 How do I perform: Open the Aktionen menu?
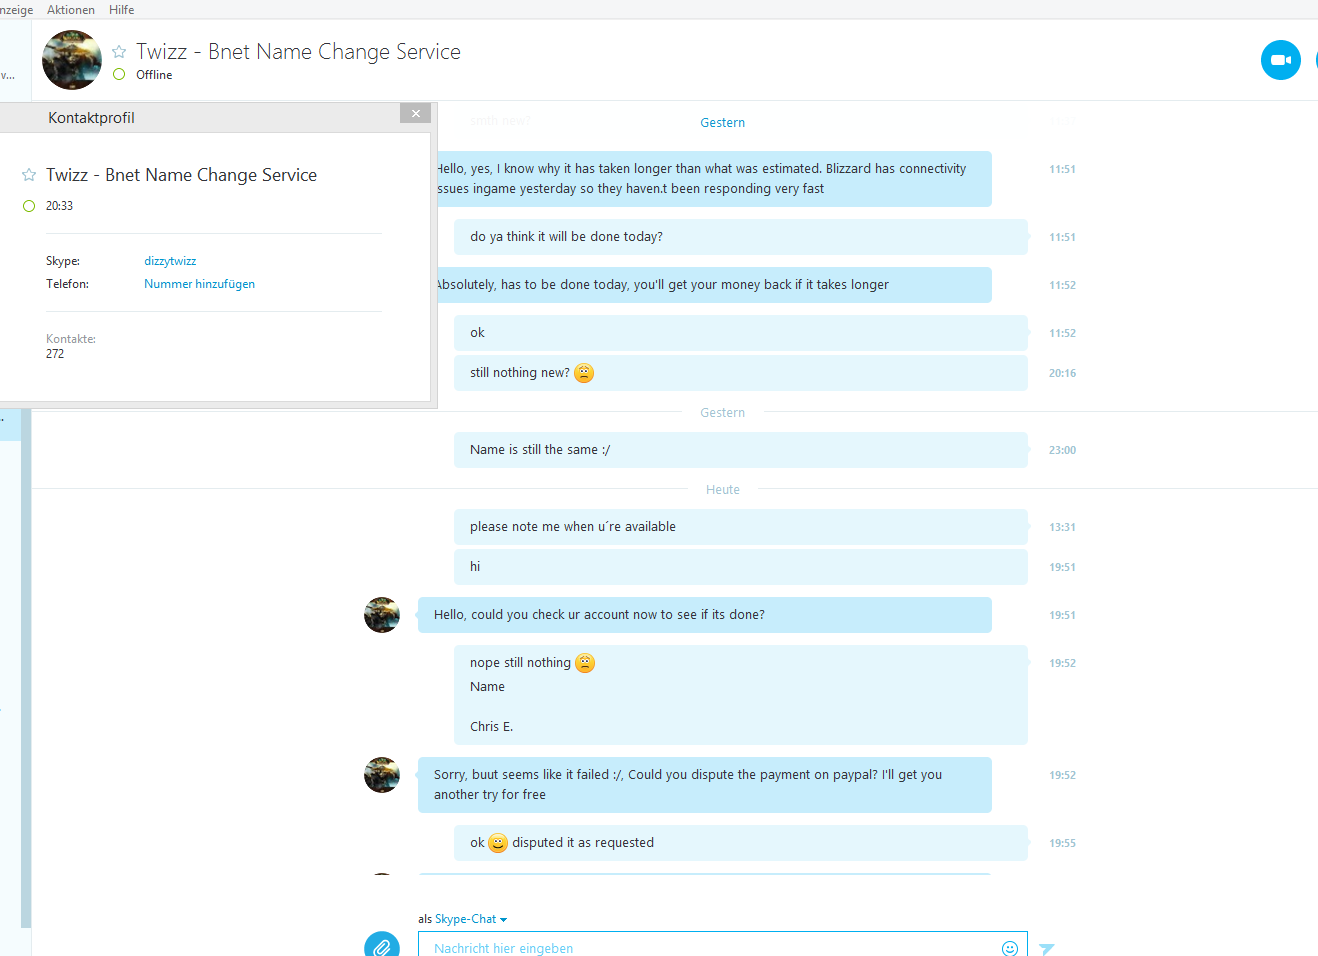tap(71, 9)
